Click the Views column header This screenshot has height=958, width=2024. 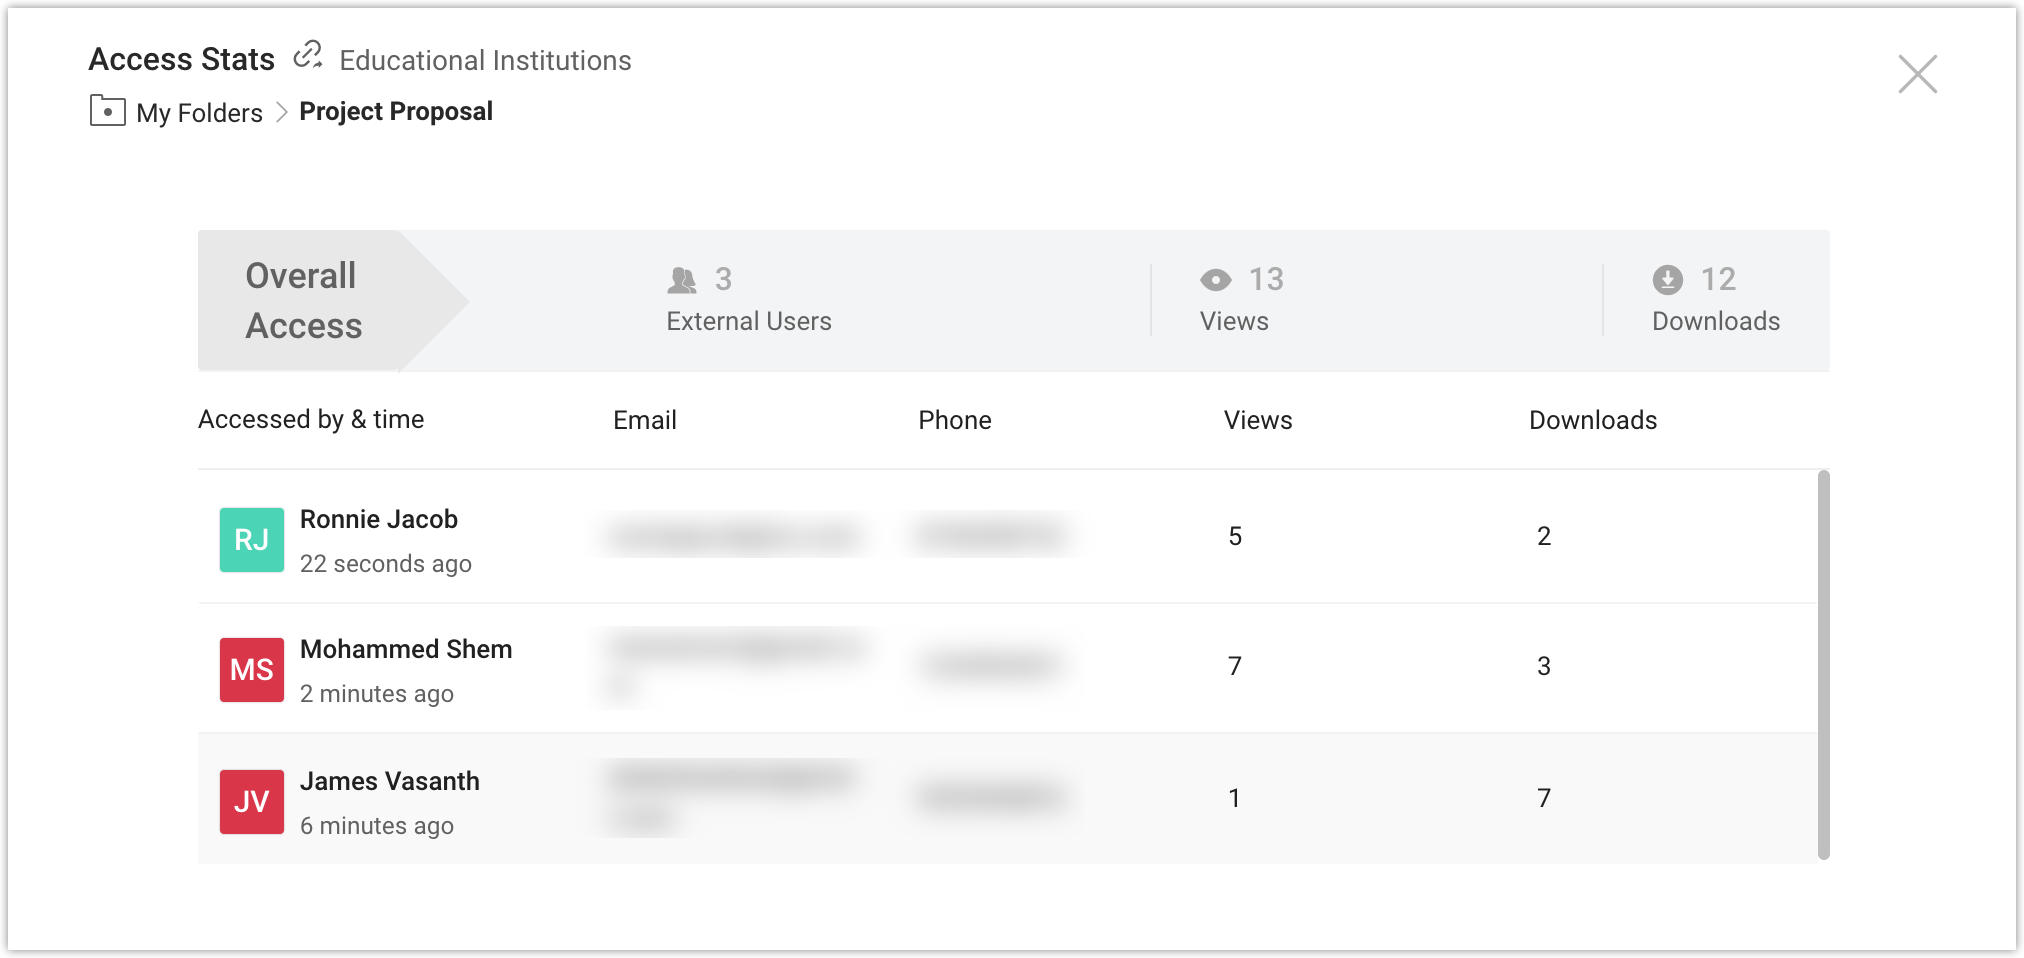(1257, 420)
